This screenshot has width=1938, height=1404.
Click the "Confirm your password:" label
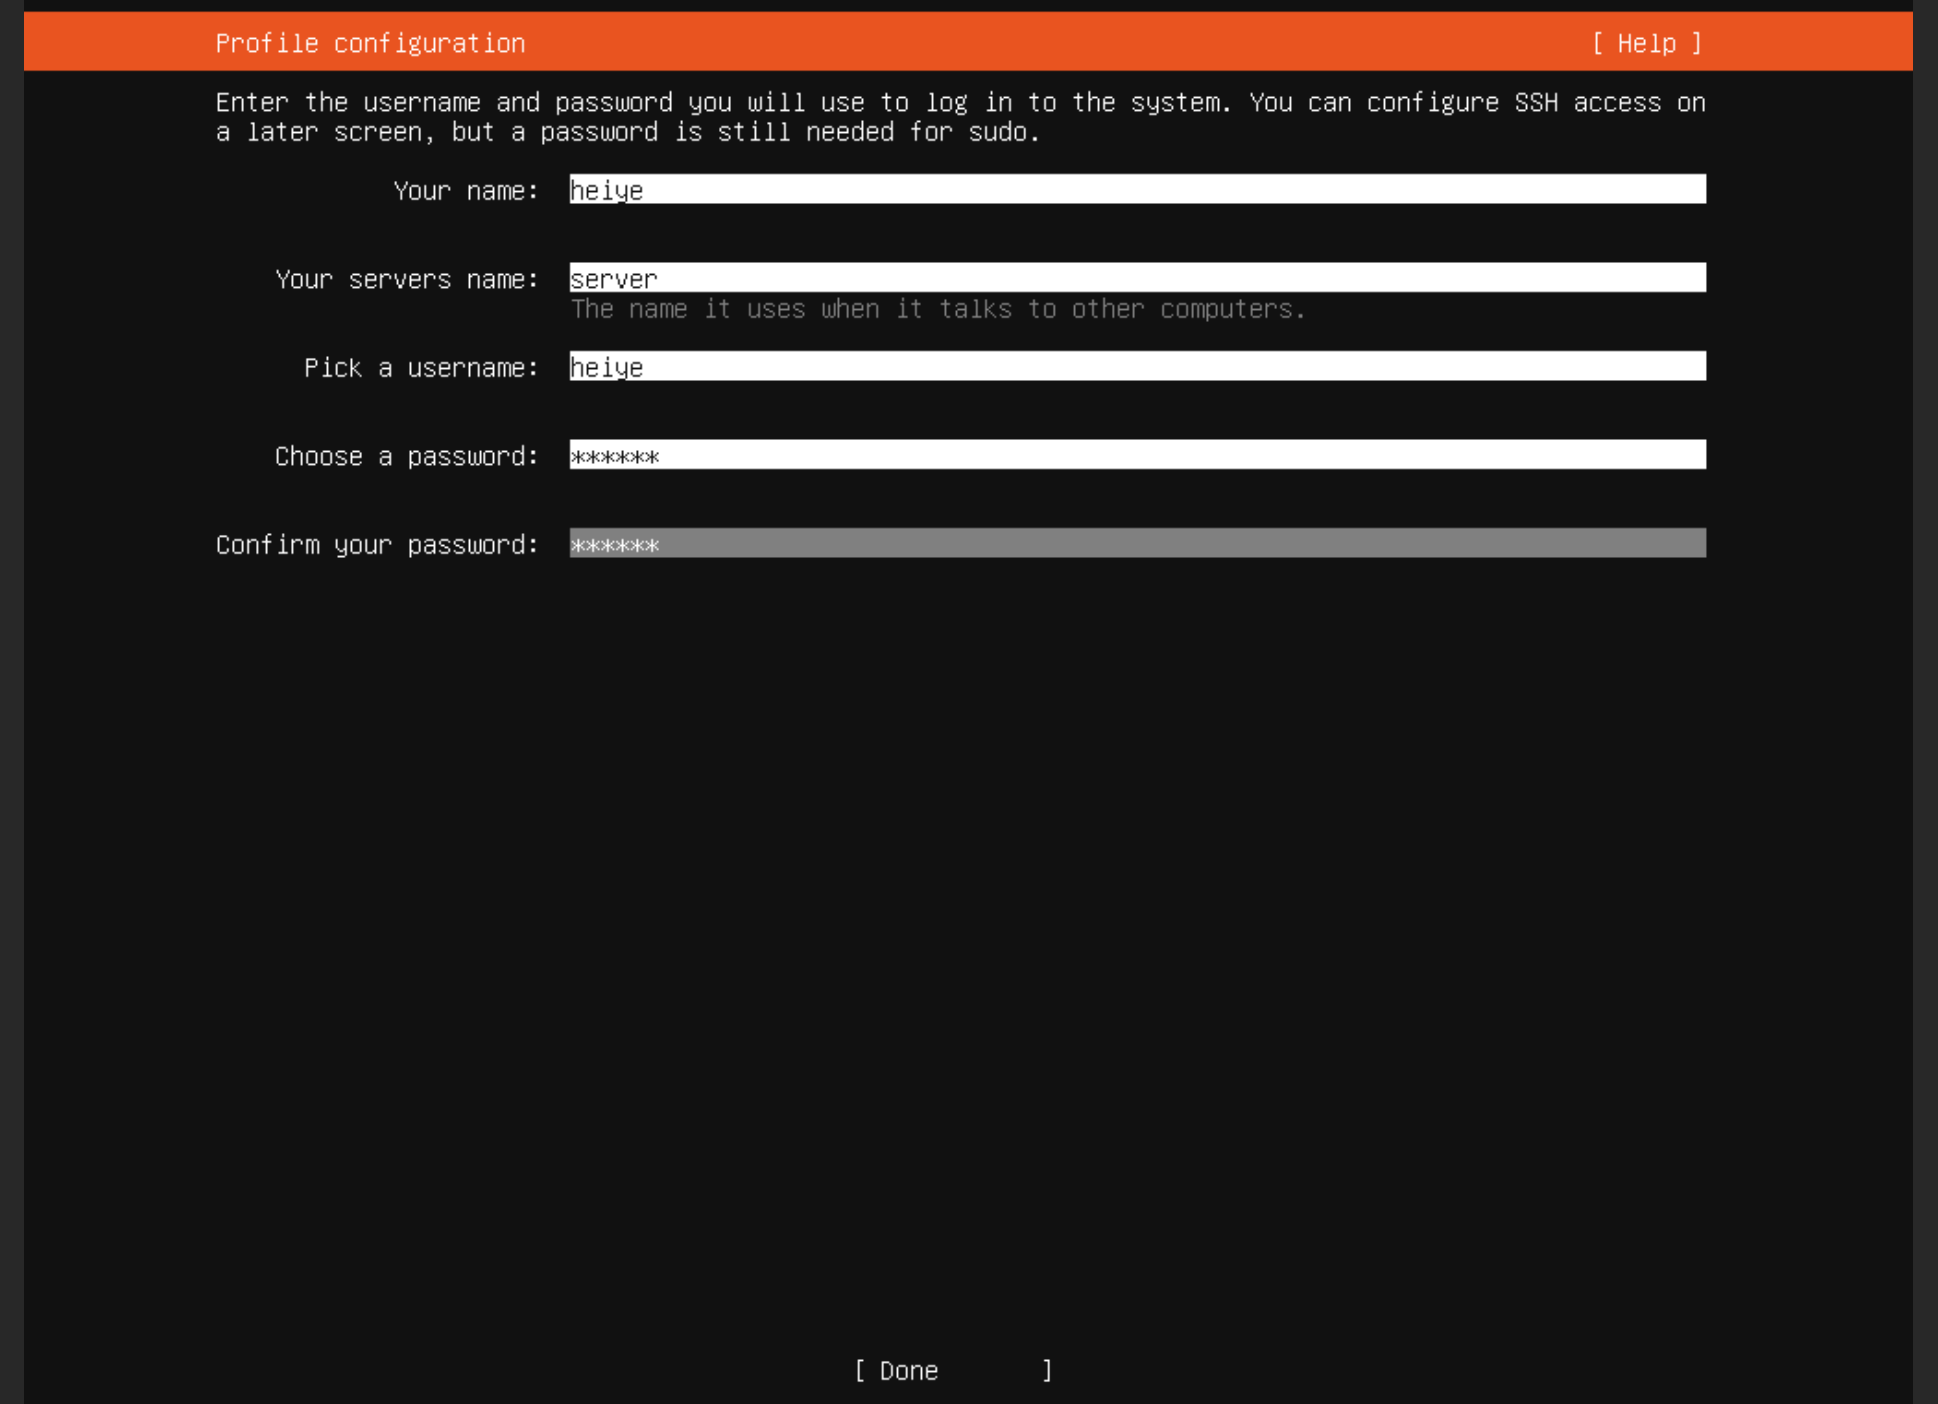[x=377, y=544]
